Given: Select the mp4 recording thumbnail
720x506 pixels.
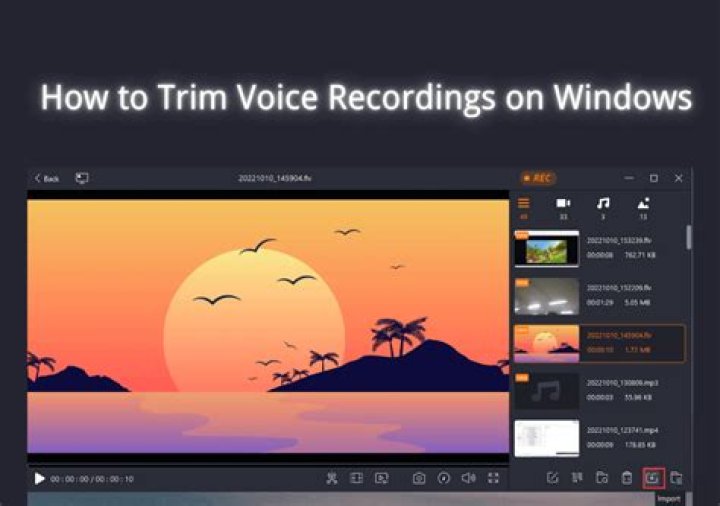Looking at the screenshot, I should tap(546, 439).
